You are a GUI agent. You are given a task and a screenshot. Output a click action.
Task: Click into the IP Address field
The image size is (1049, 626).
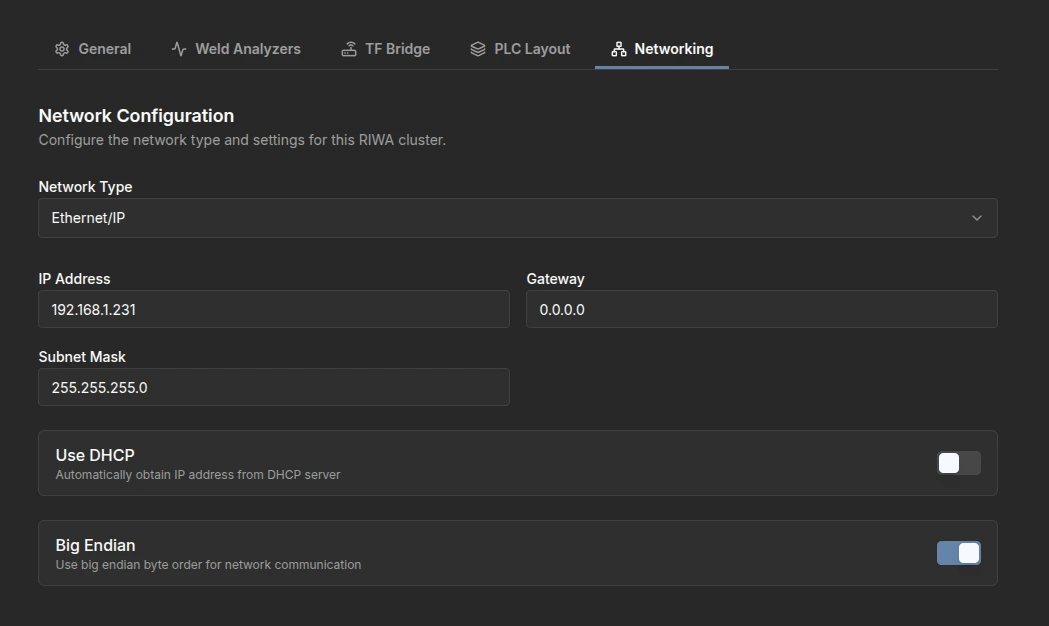pyautogui.click(x=274, y=309)
